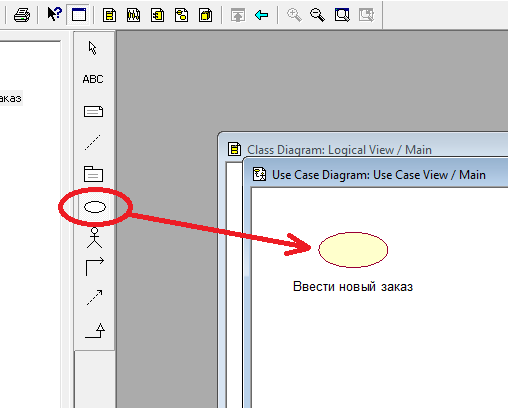The width and height of the screenshot is (508, 408).
Task: Click the label 'Ввести новый заказ'
Action: coord(353,287)
